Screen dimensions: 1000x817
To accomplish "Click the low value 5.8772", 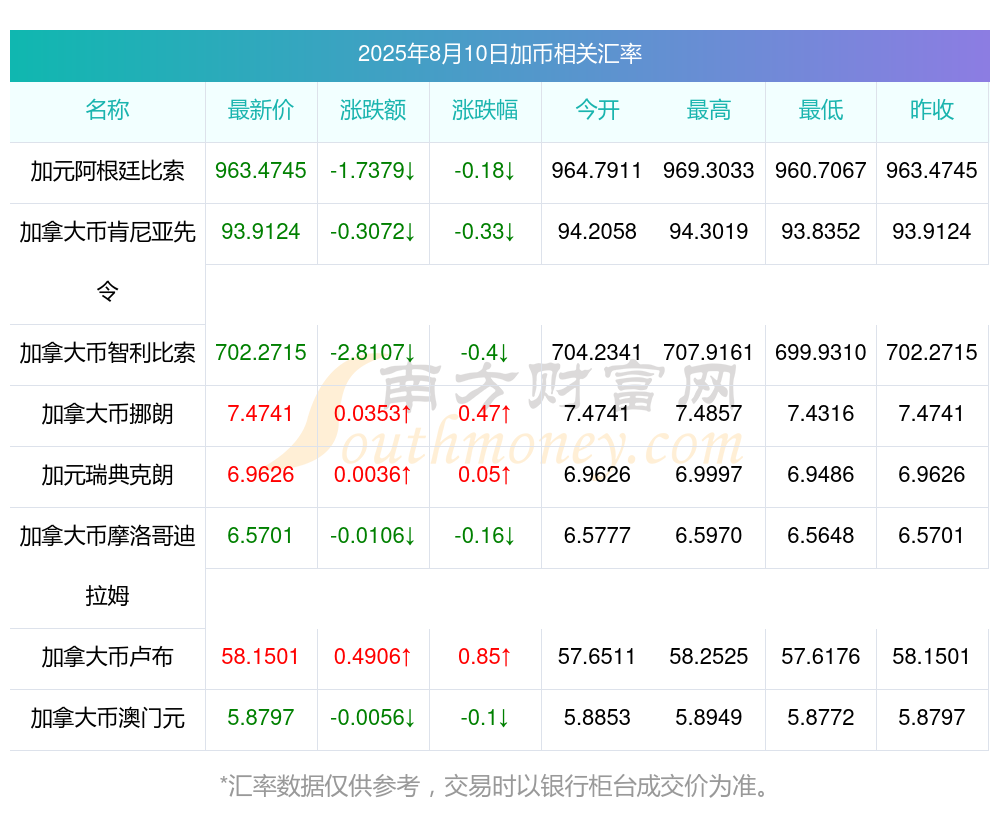I will 821,718.
